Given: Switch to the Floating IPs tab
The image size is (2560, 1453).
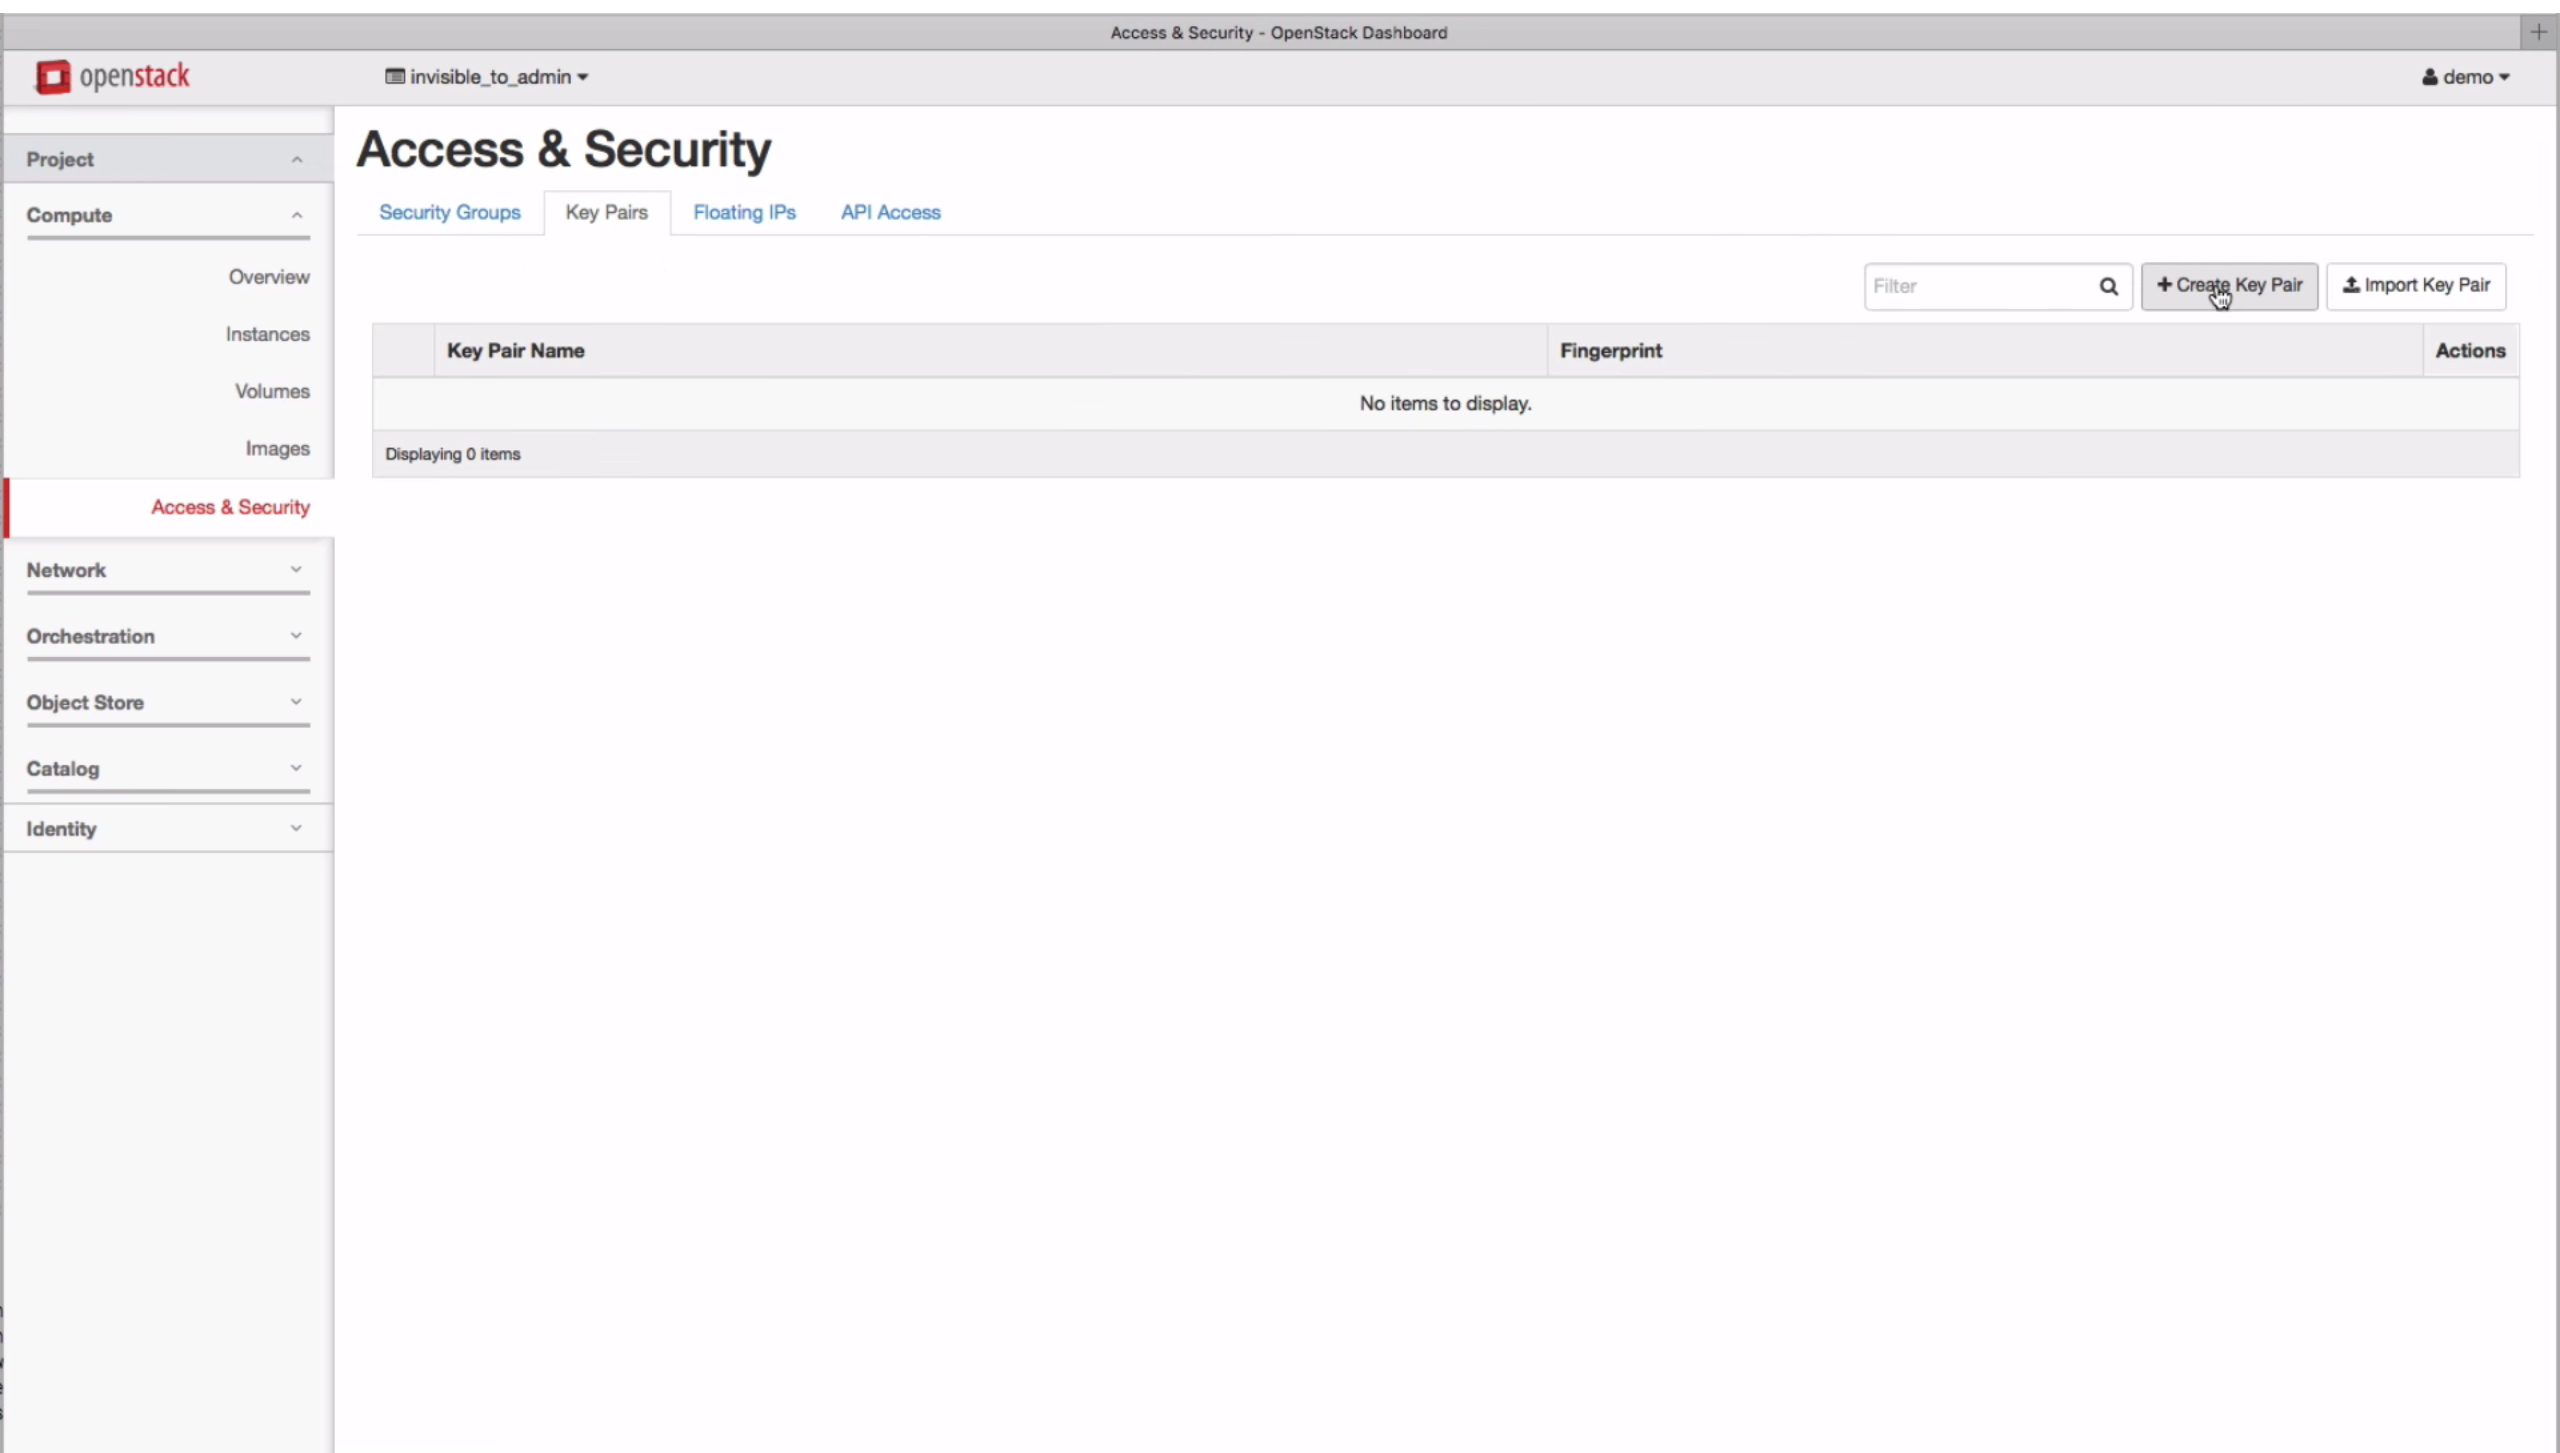Looking at the screenshot, I should (744, 213).
